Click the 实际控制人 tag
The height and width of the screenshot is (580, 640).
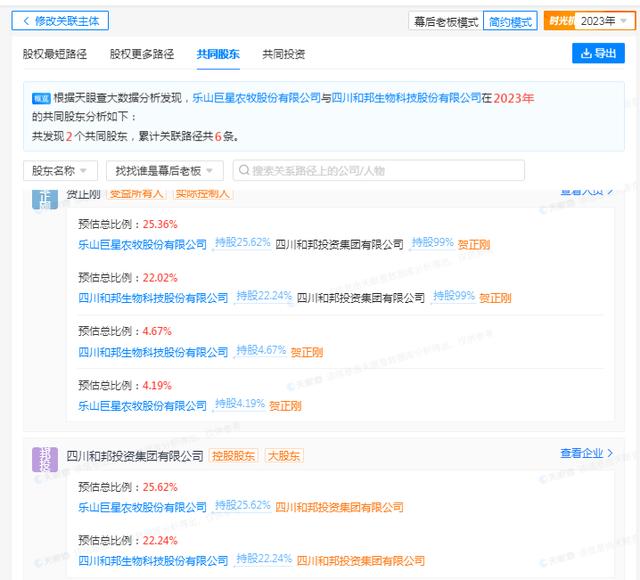coord(202,194)
